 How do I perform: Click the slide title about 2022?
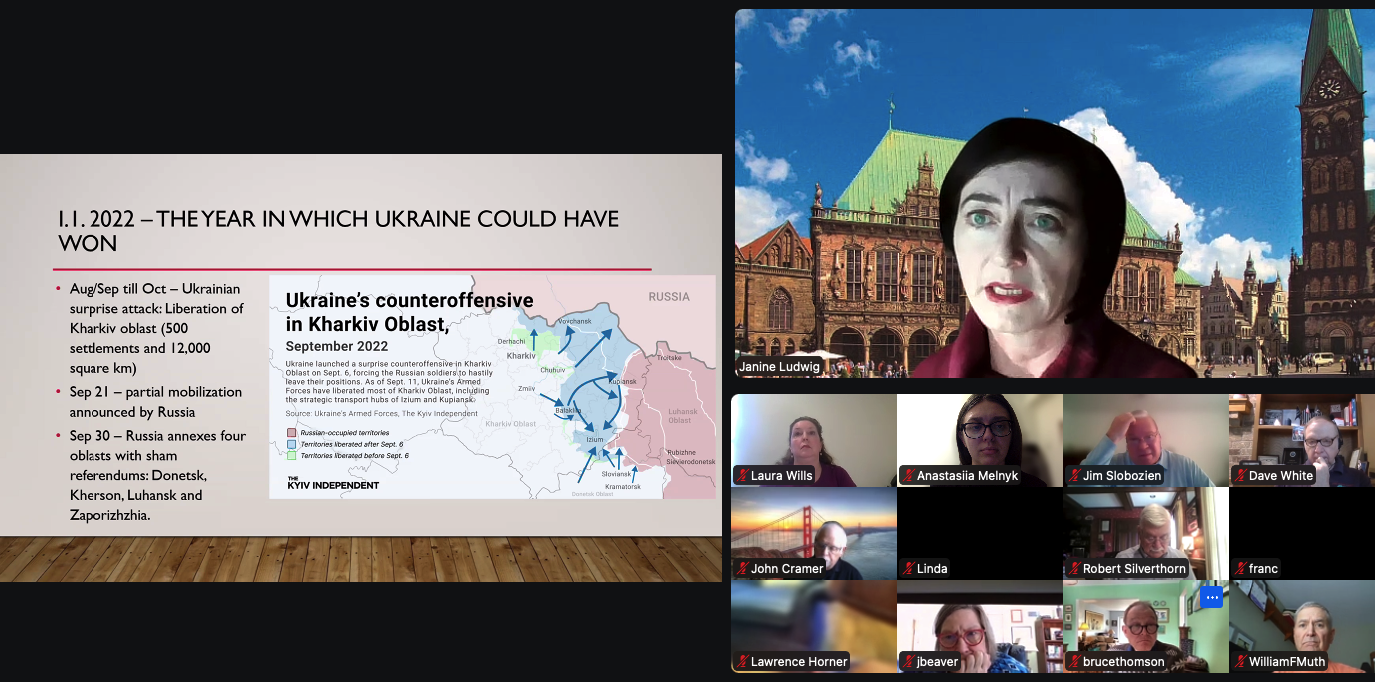click(338, 231)
